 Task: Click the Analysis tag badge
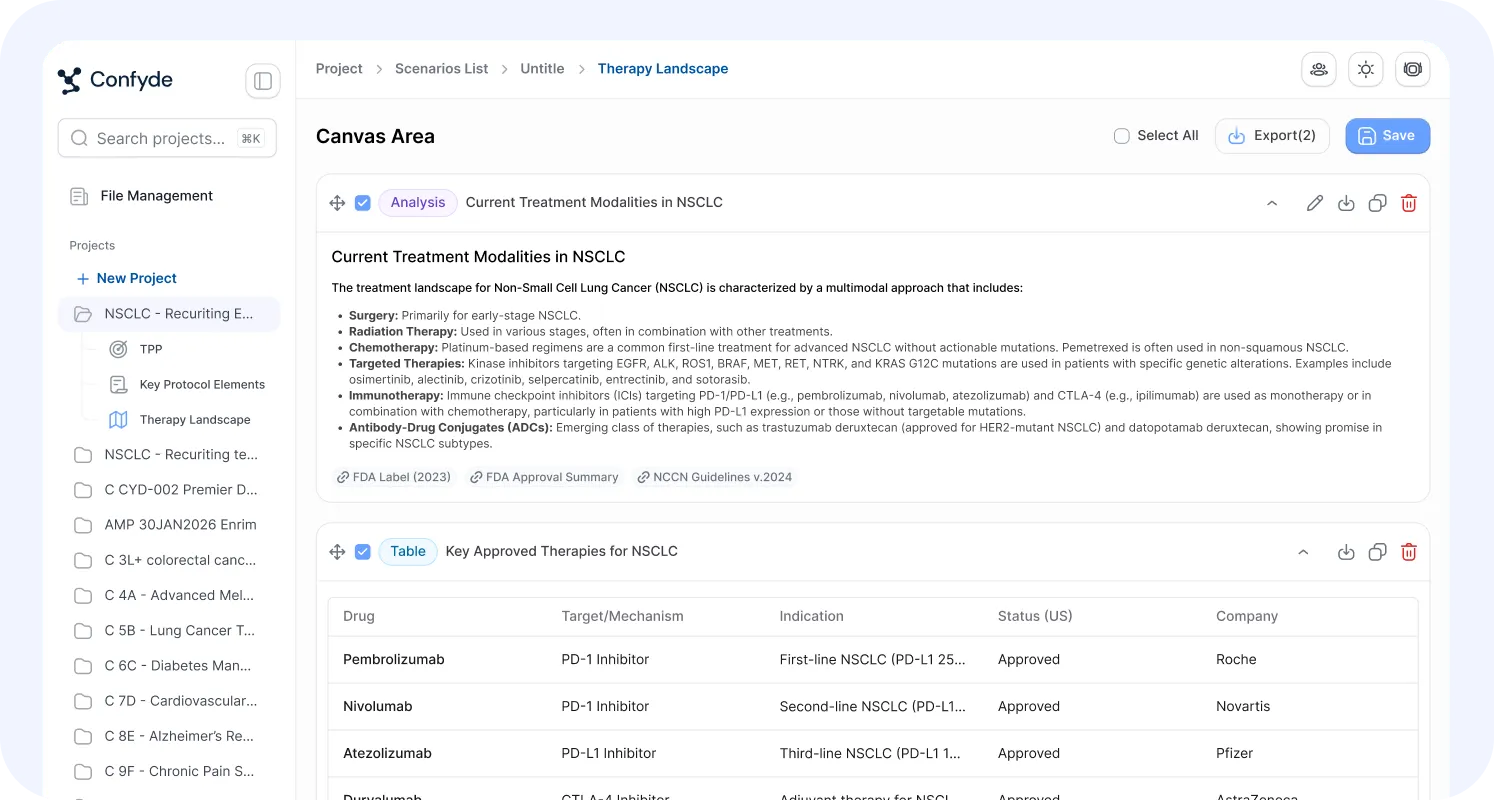tap(418, 203)
